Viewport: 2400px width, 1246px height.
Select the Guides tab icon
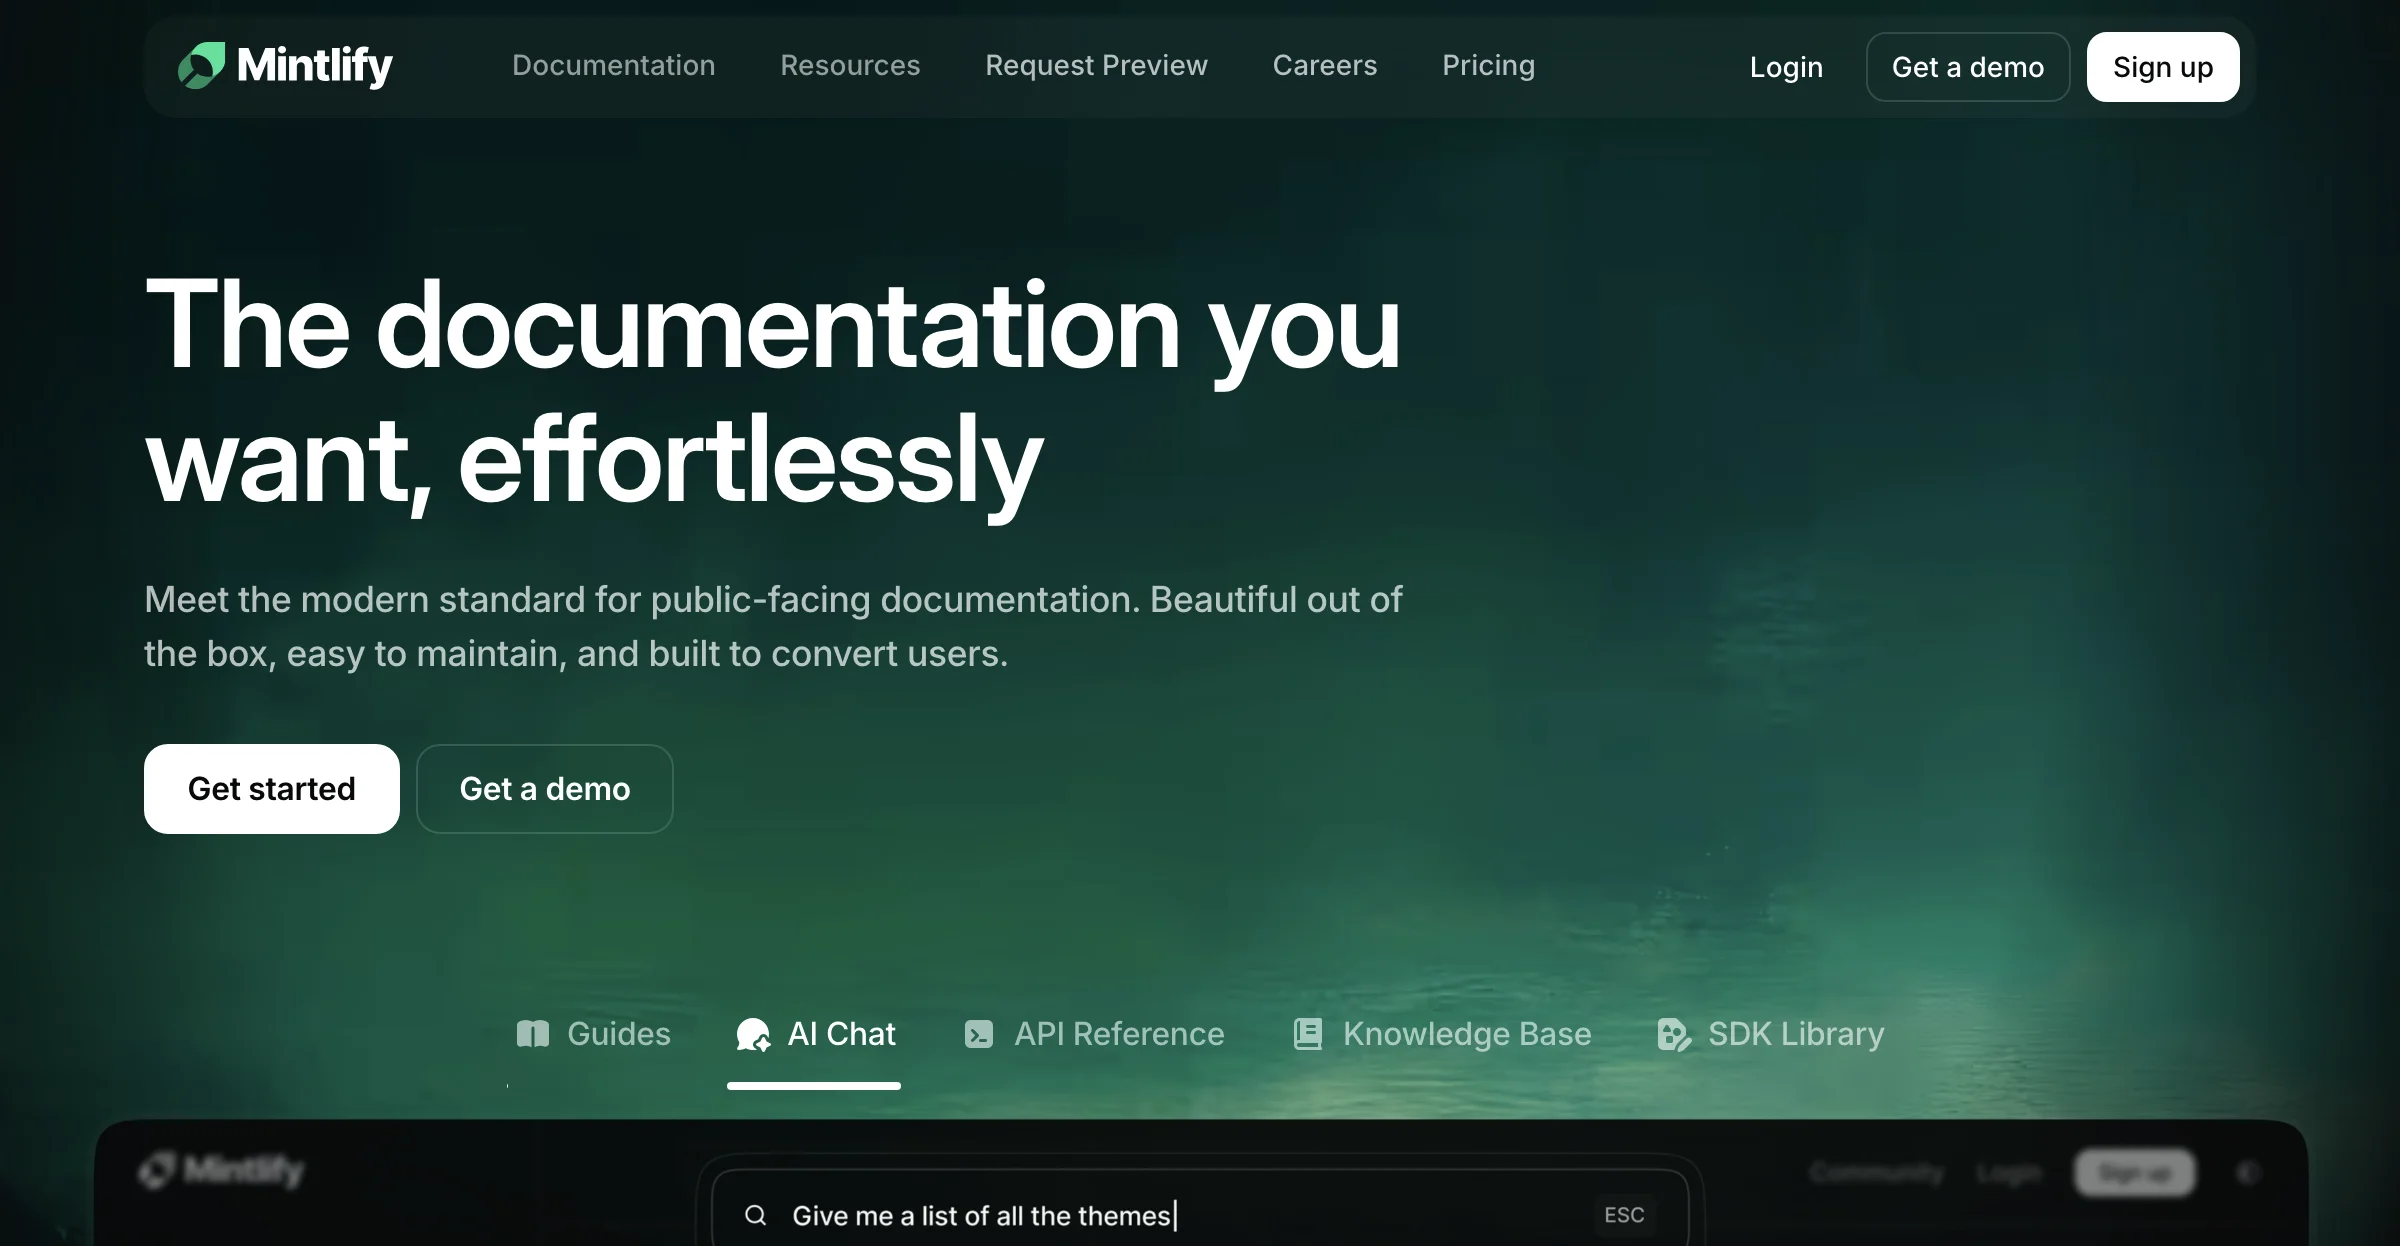click(535, 1033)
